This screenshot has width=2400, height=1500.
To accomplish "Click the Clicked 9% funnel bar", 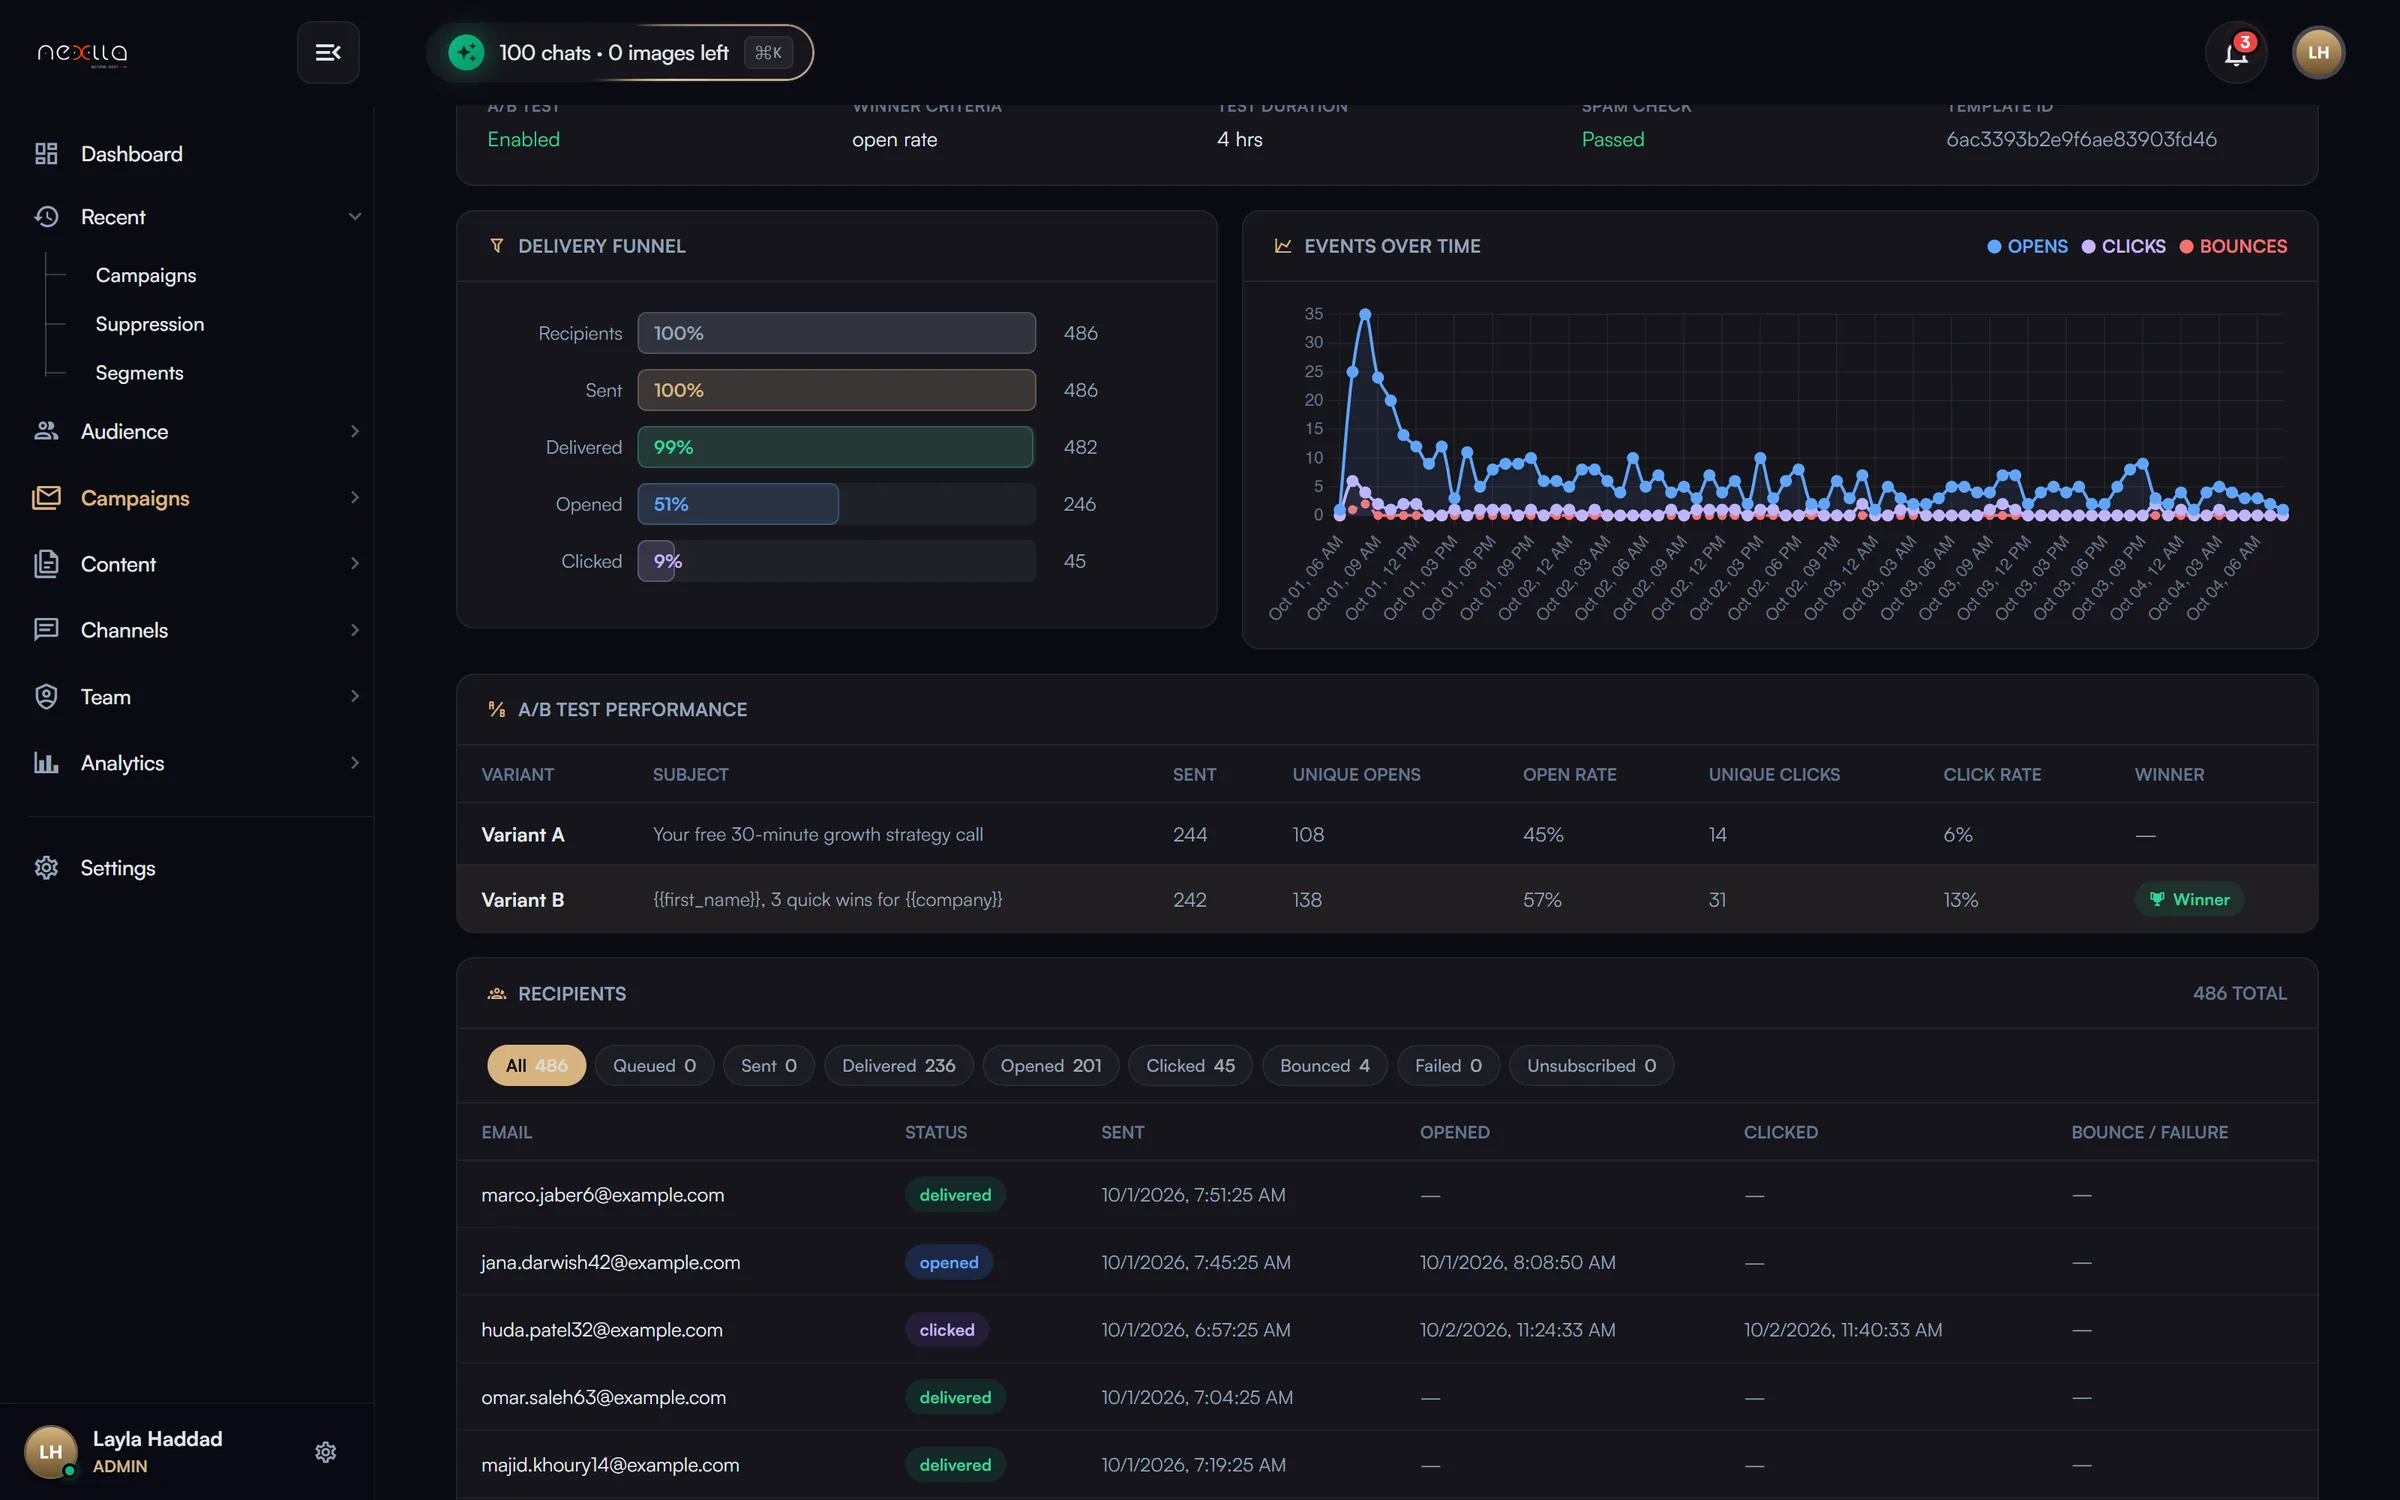I will pyautogui.click(x=657, y=561).
